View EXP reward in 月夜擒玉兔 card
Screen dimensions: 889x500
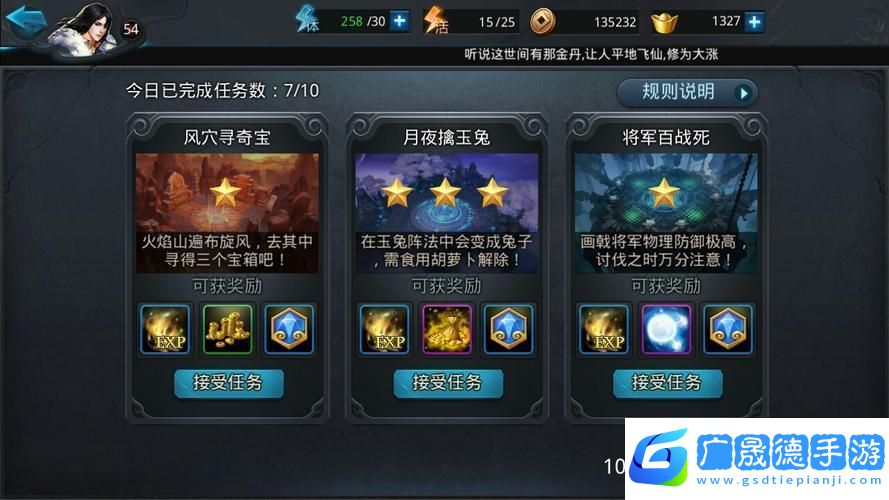384,329
